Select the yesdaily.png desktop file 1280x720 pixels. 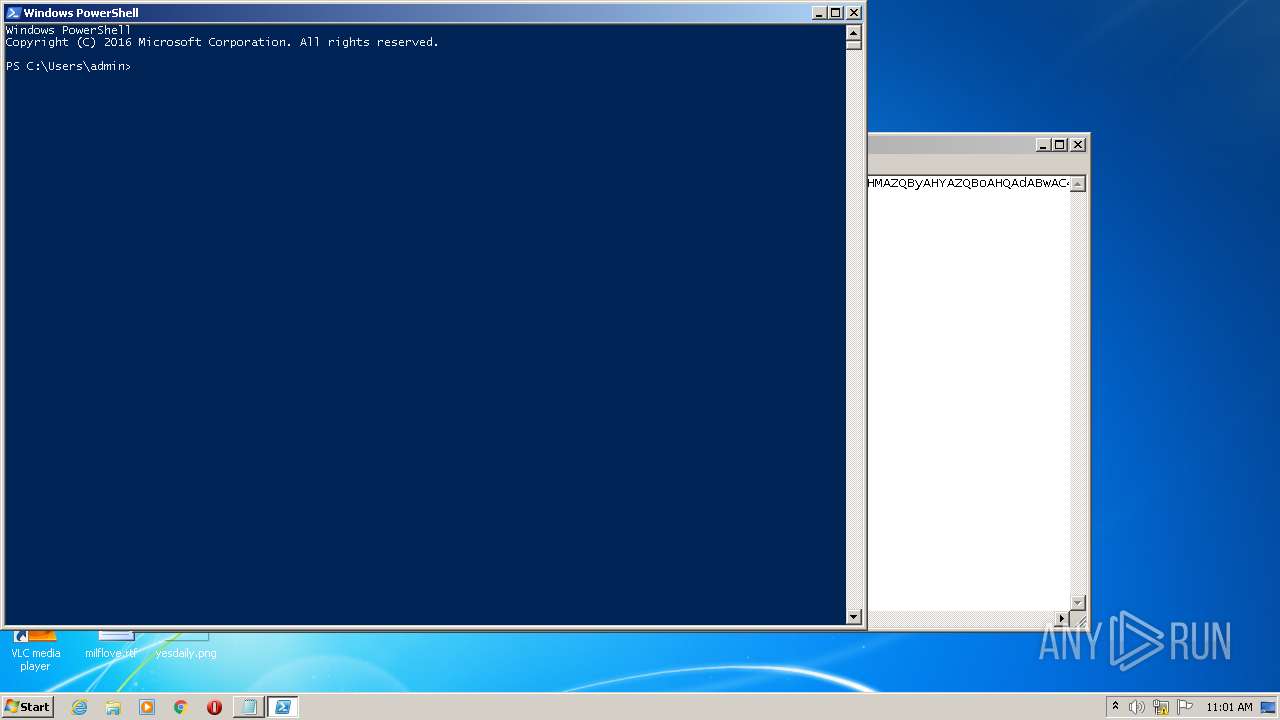(x=186, y=646)
